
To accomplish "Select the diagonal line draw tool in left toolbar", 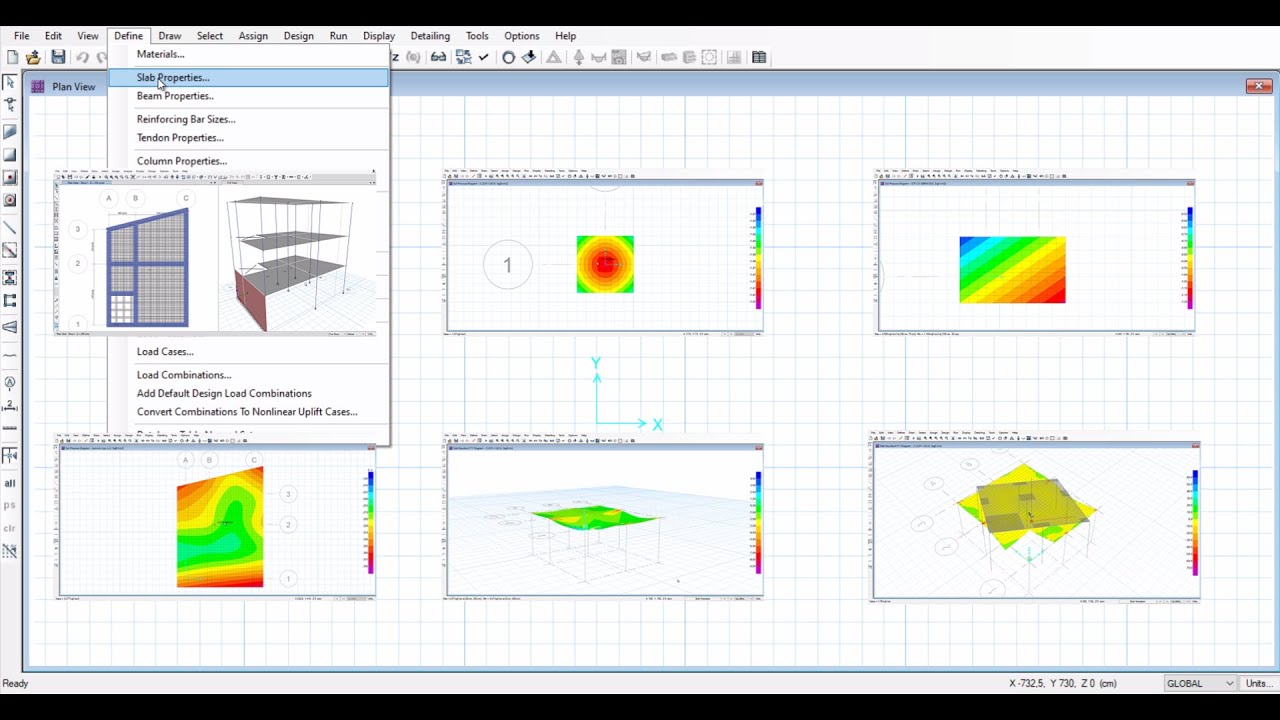I will [x=10, y=228].
